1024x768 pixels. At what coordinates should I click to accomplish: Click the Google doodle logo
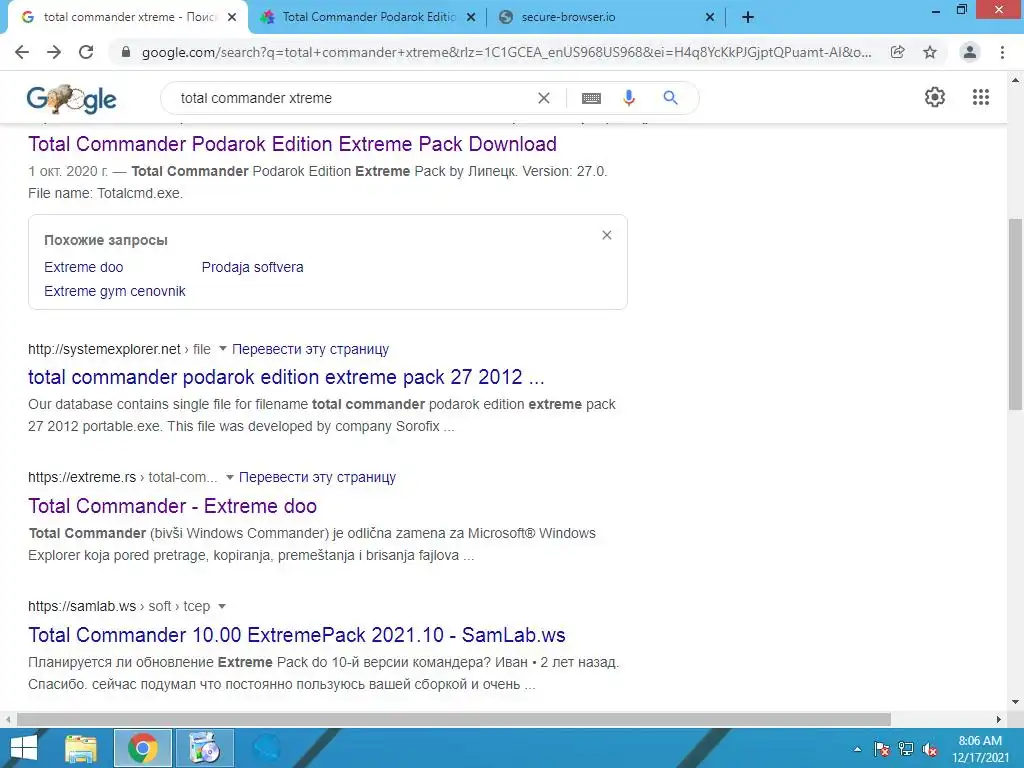pos(72,100)
